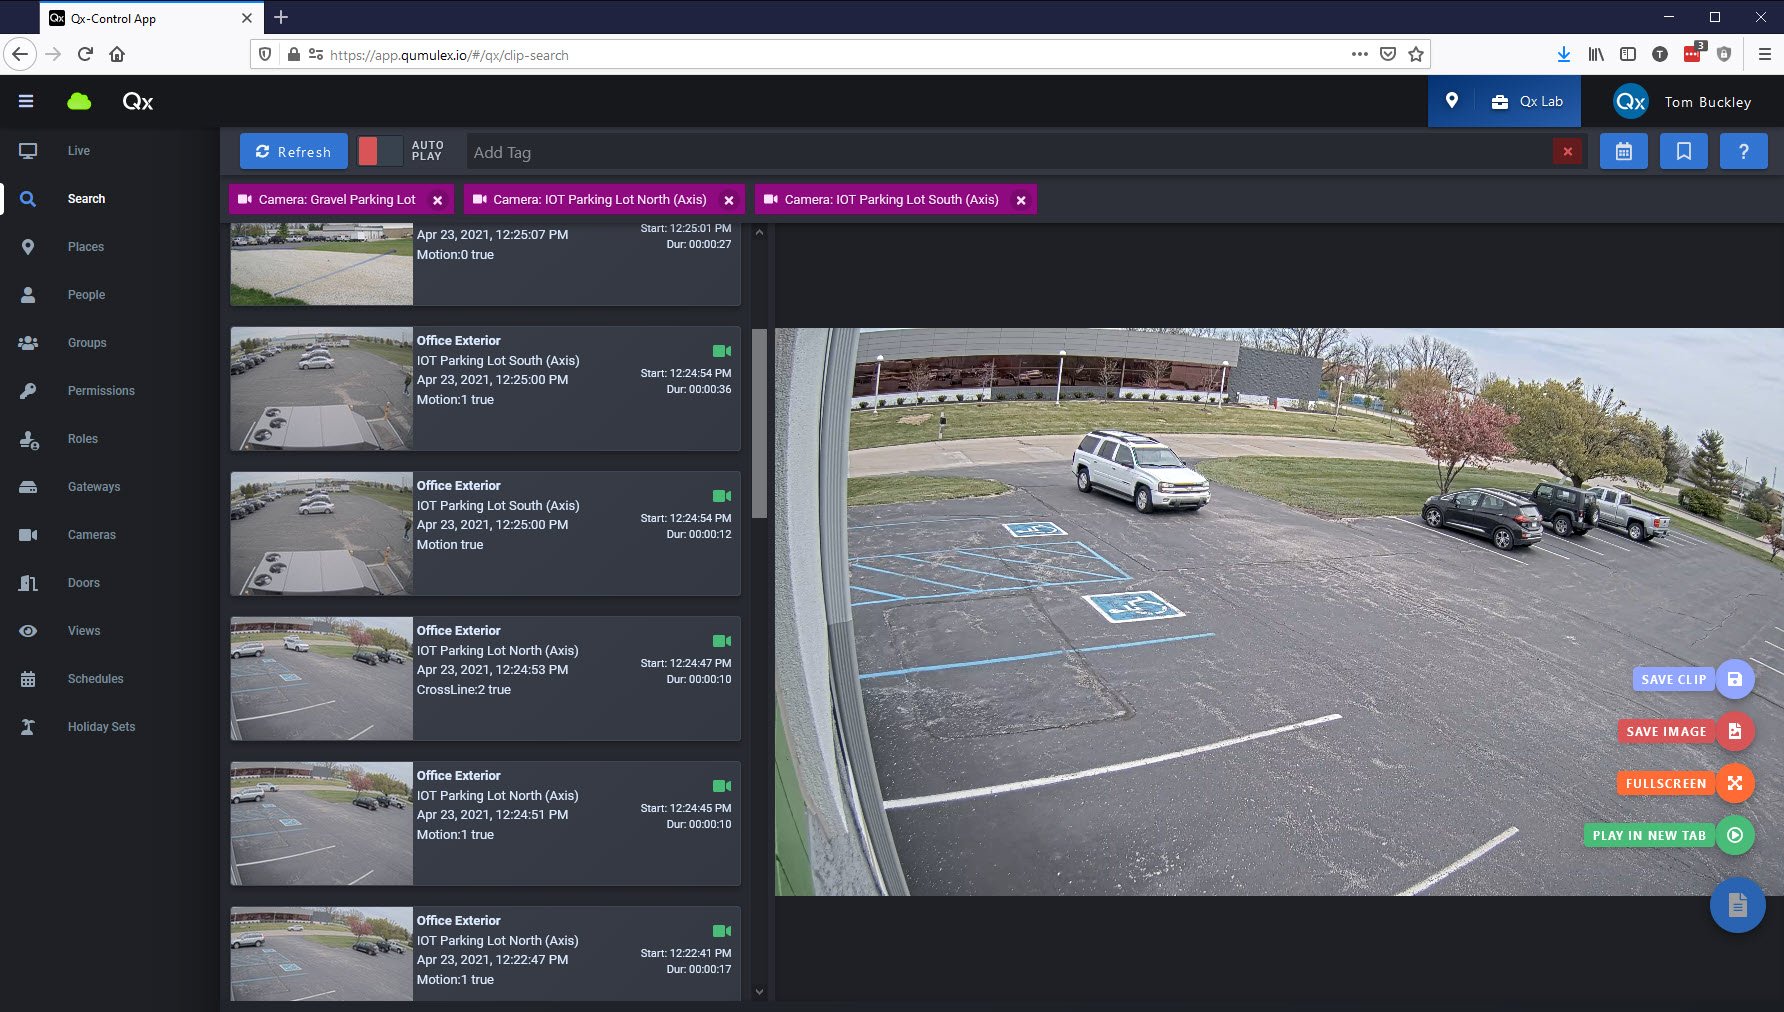Open help with the question mark button
The image size is (1784, 1012).
pos(1743,152)
